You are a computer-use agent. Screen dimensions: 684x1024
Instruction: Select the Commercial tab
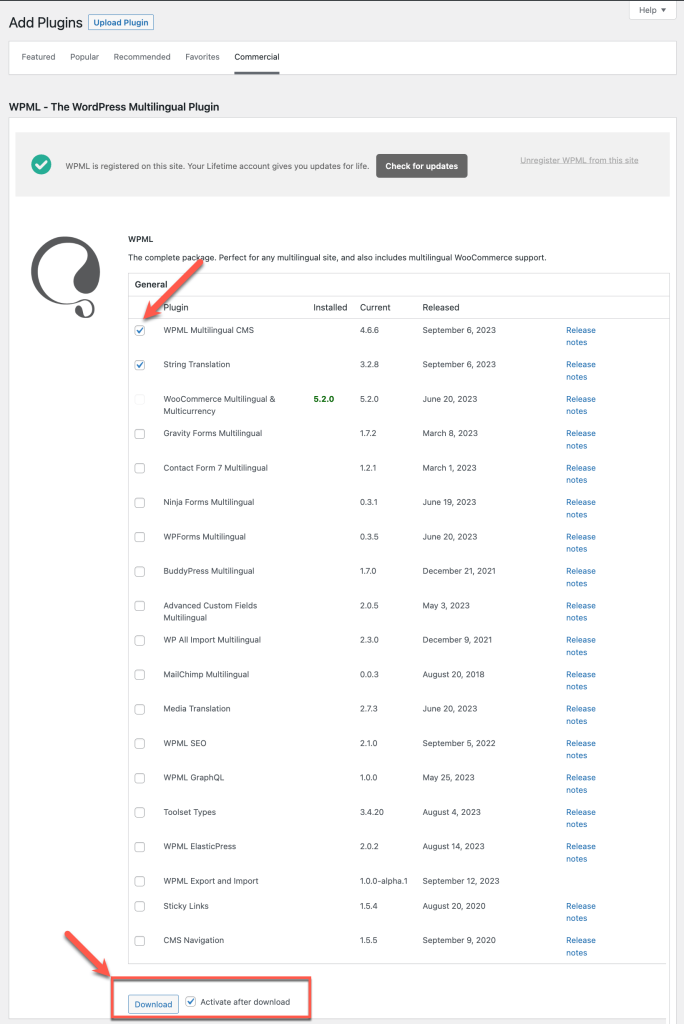click(257, 57)
